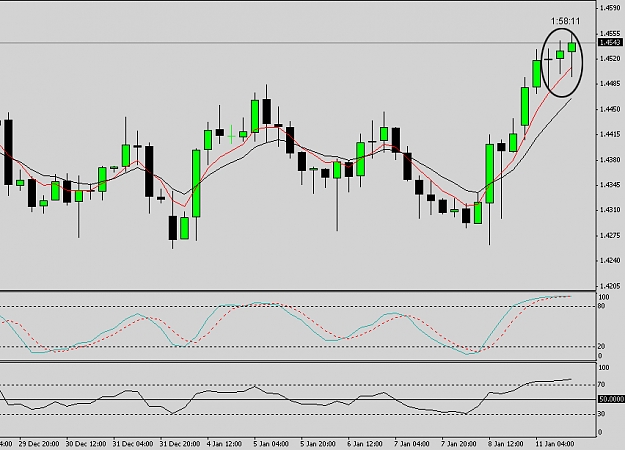This screenshot has width=625, height=450.
Task: Click the 1.4380 price axis label
Action: tap(611, 160)
